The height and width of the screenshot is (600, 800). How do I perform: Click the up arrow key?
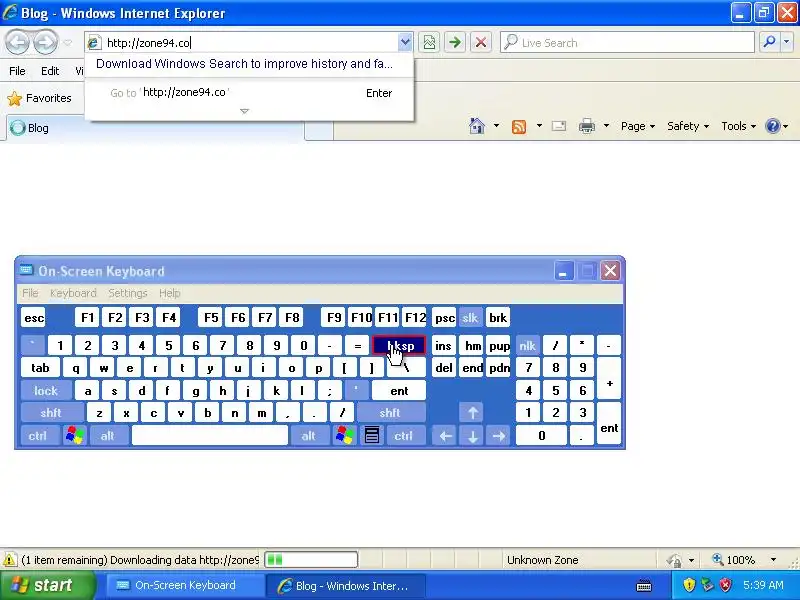472,413
